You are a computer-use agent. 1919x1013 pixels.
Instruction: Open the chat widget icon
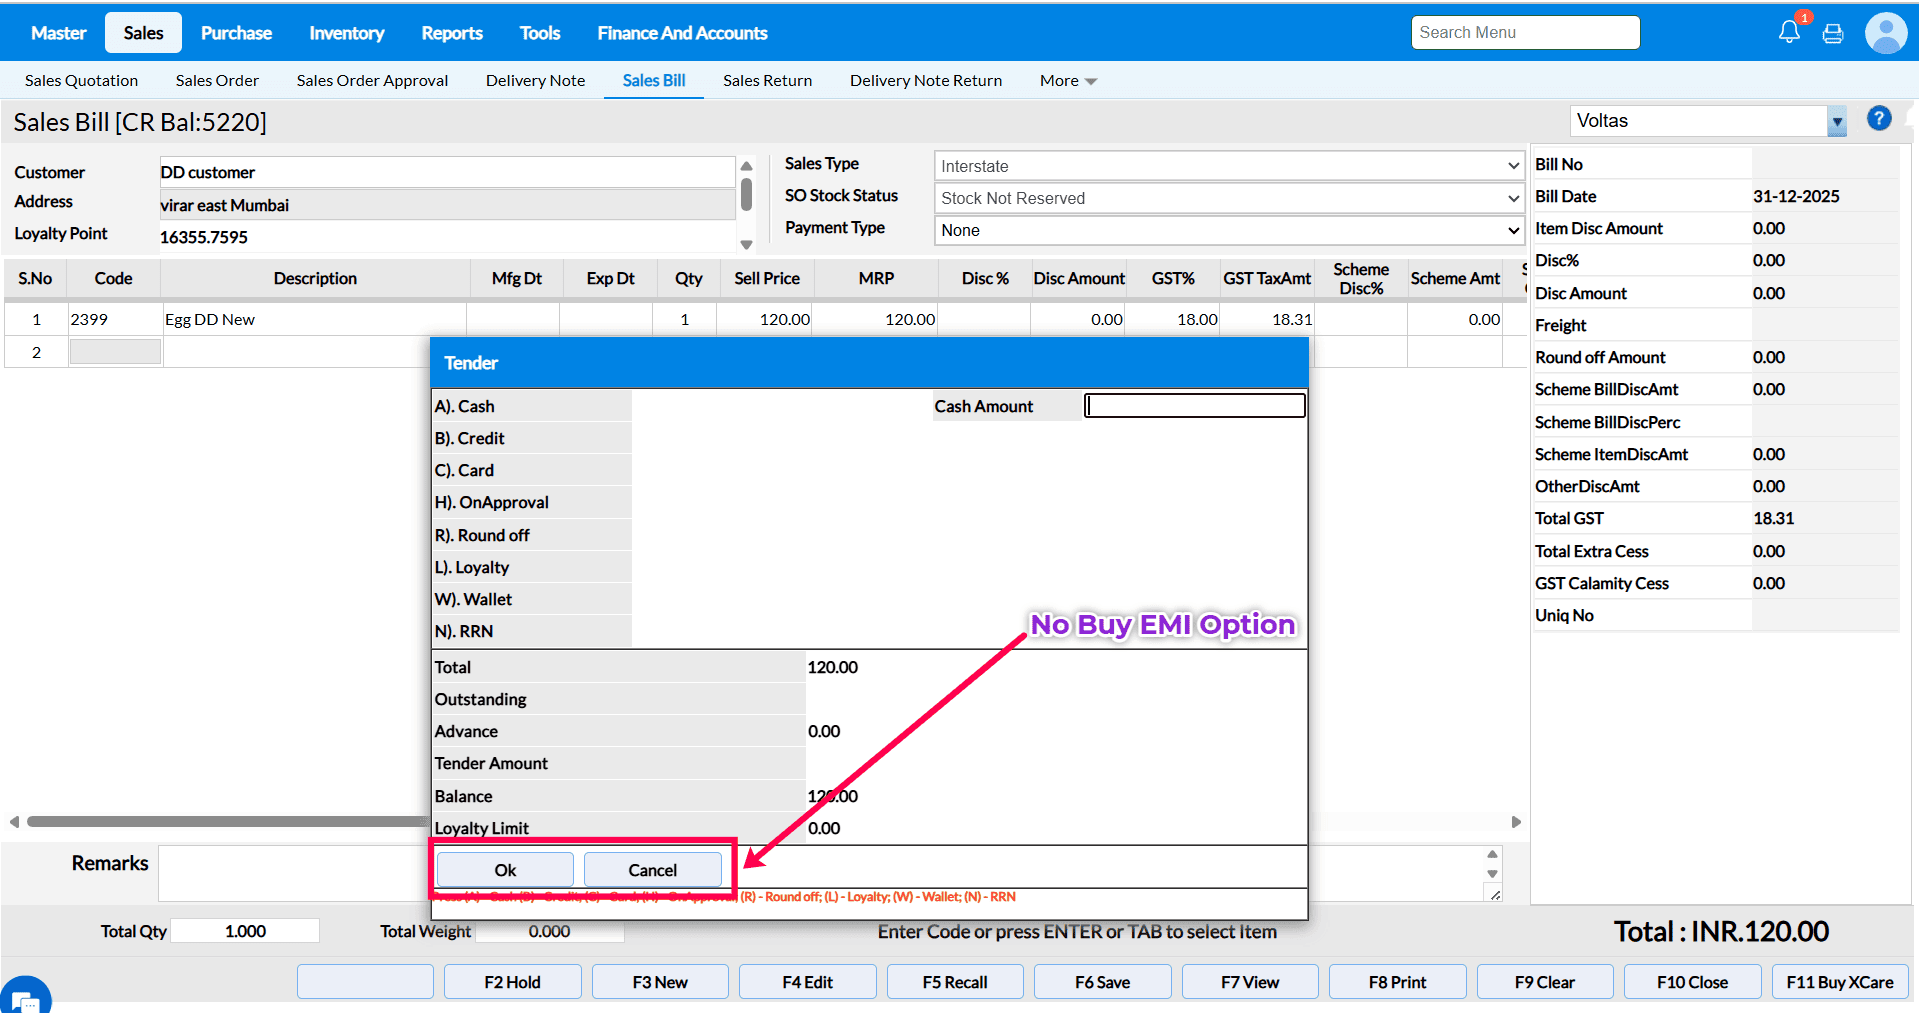[24, 997]
